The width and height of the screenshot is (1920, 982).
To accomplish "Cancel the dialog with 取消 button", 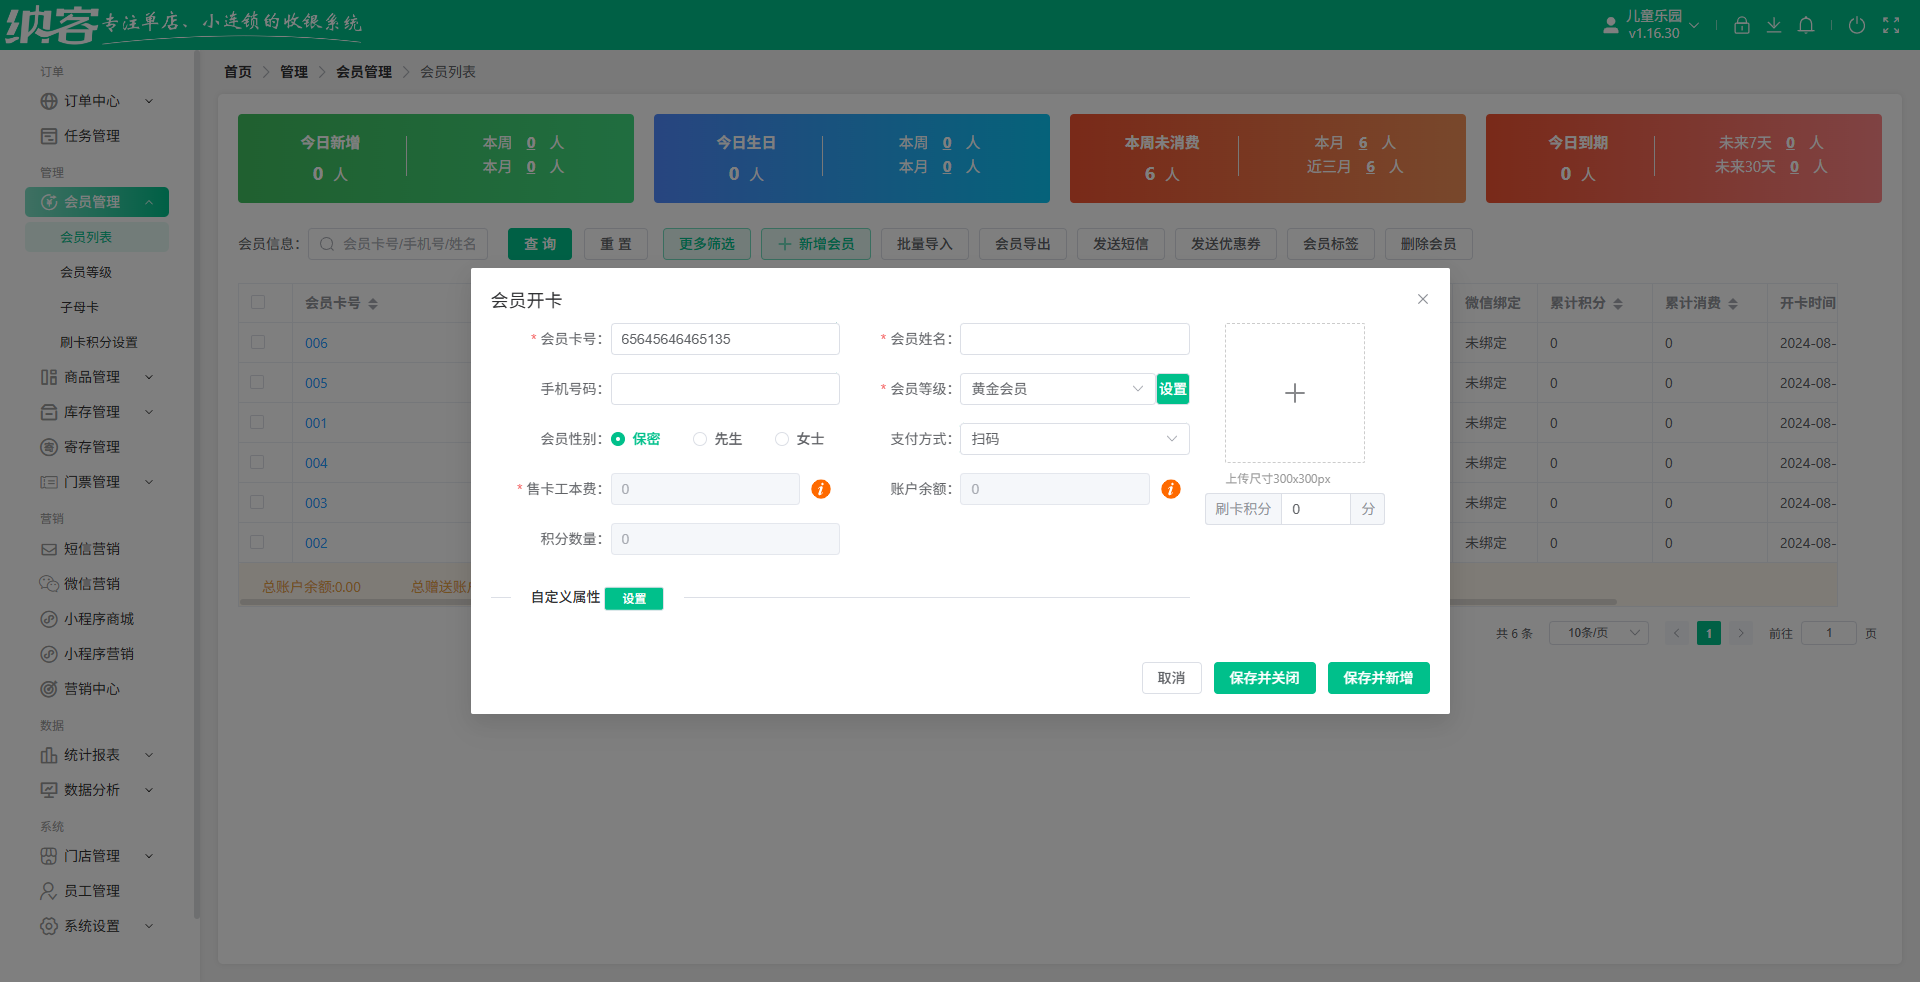I will 1171,678.
